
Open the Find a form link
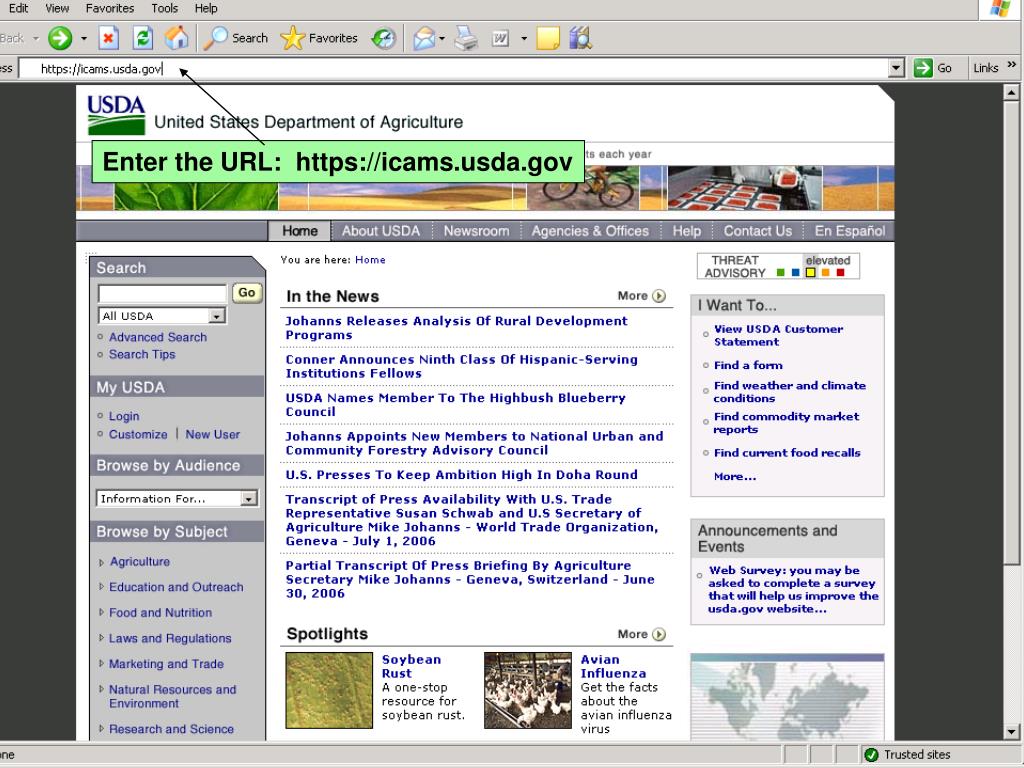[x=748, y=365]
